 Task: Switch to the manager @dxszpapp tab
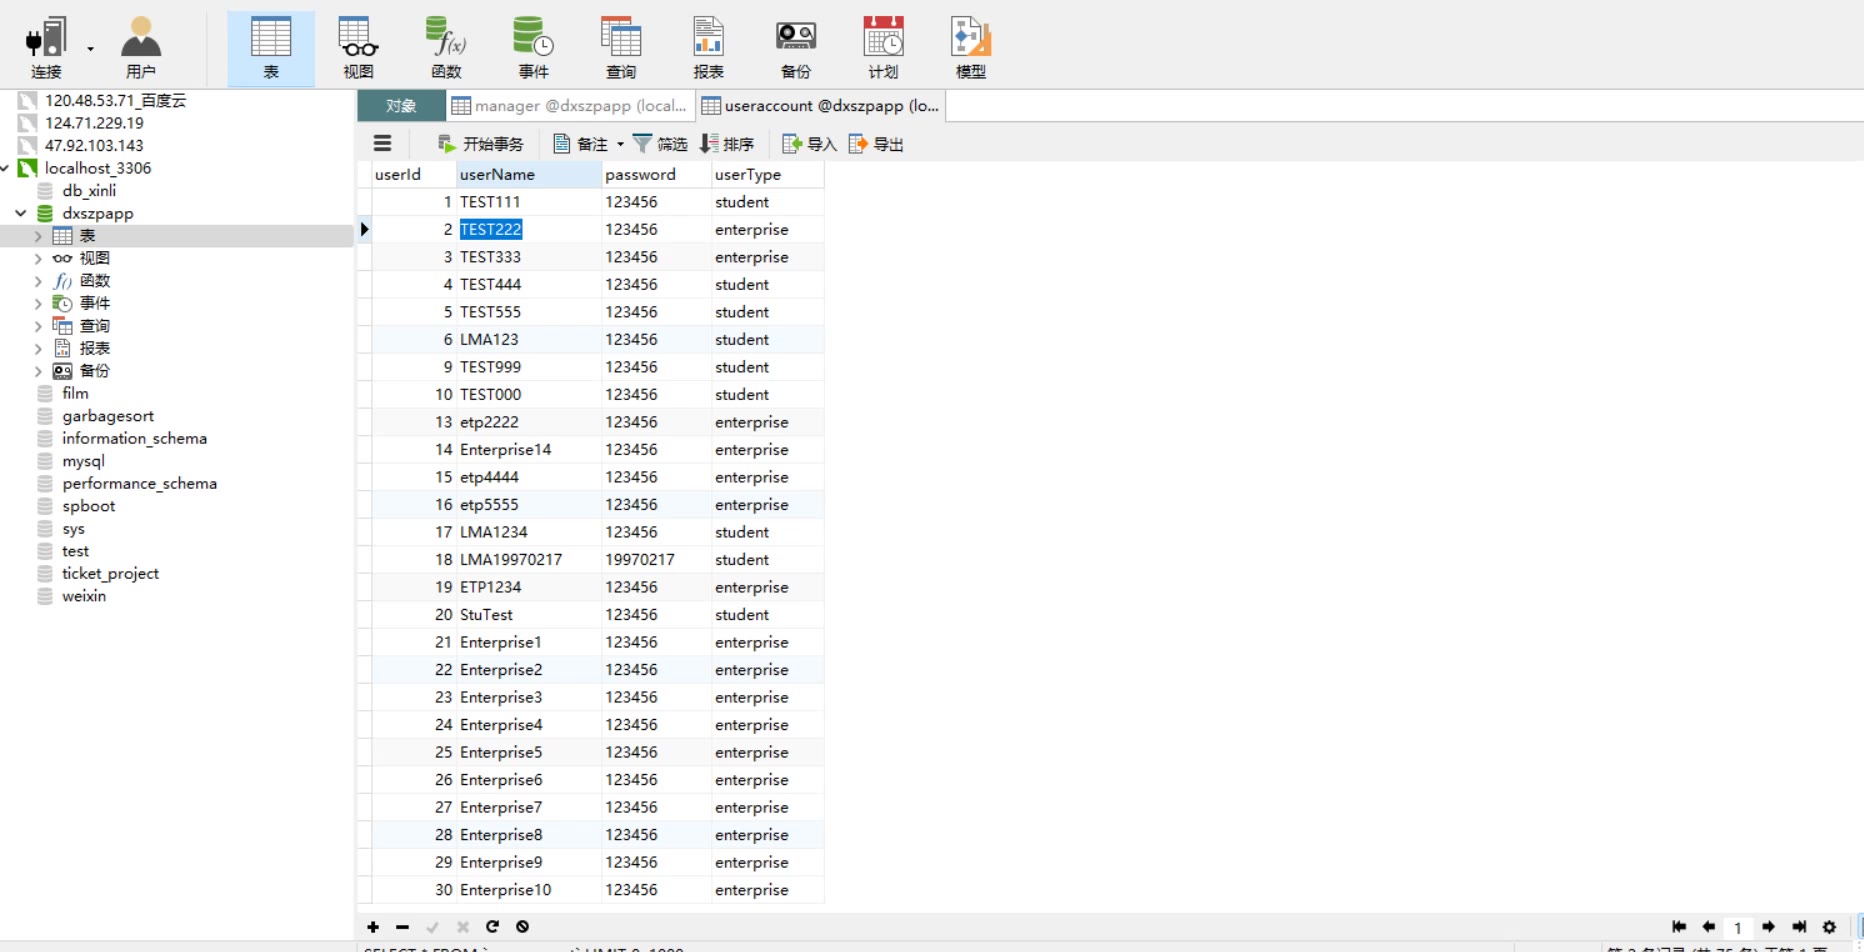(570, 106)
